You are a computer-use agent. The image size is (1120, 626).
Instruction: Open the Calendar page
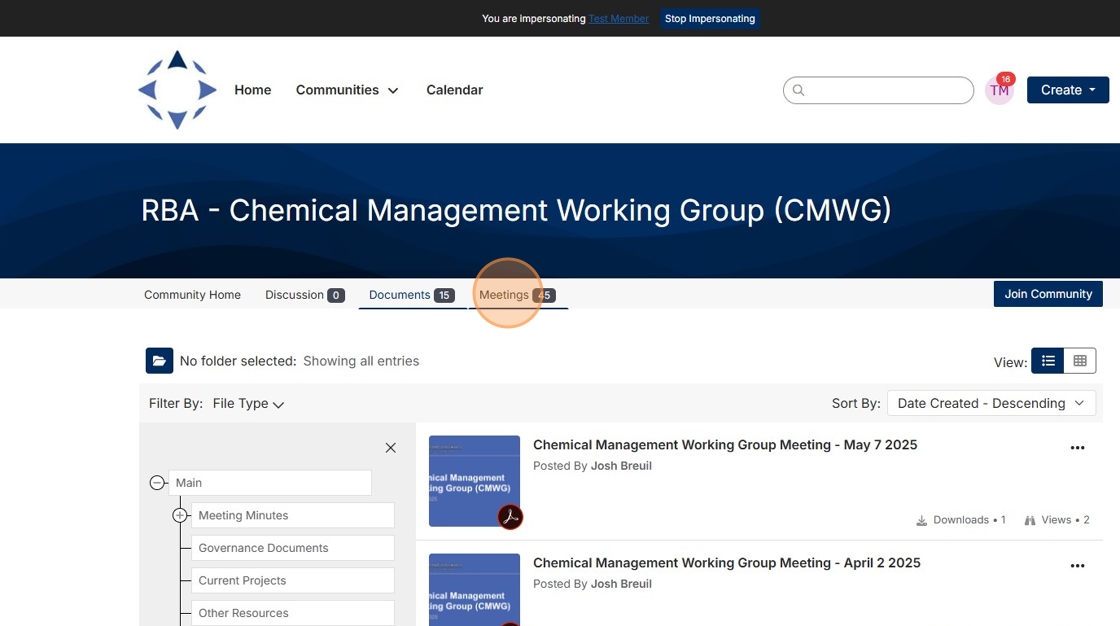point(454,90)
